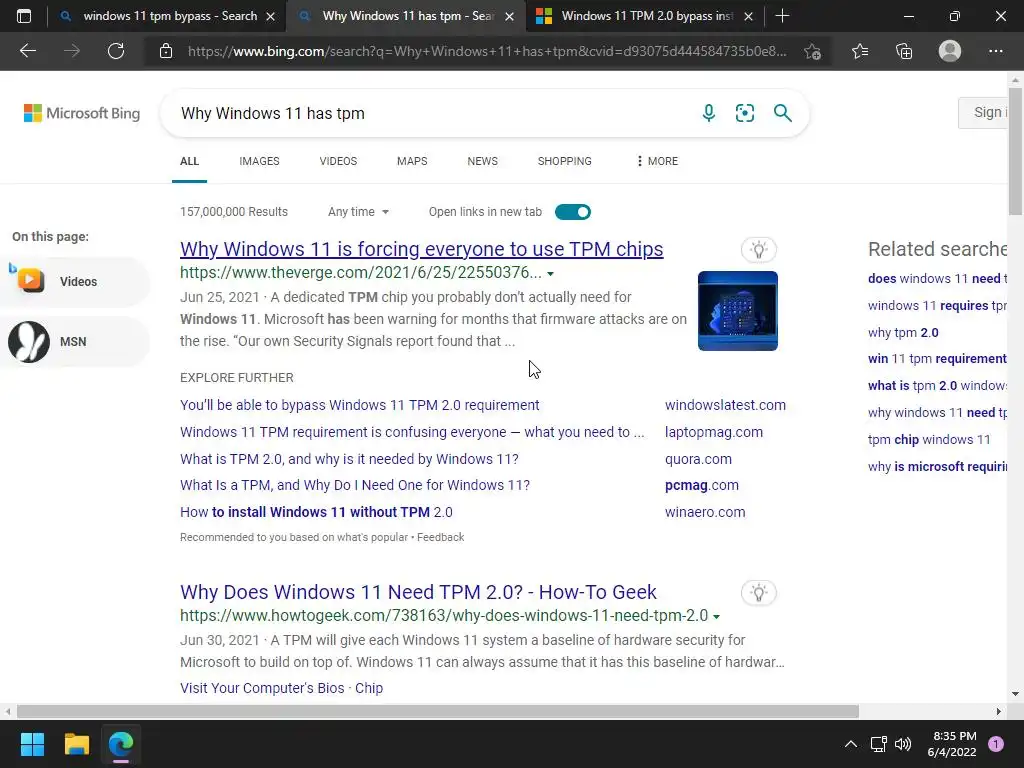Open the pcmag.com source link
The width and height of the screenshot is (1024, 768).
[702, 485]
